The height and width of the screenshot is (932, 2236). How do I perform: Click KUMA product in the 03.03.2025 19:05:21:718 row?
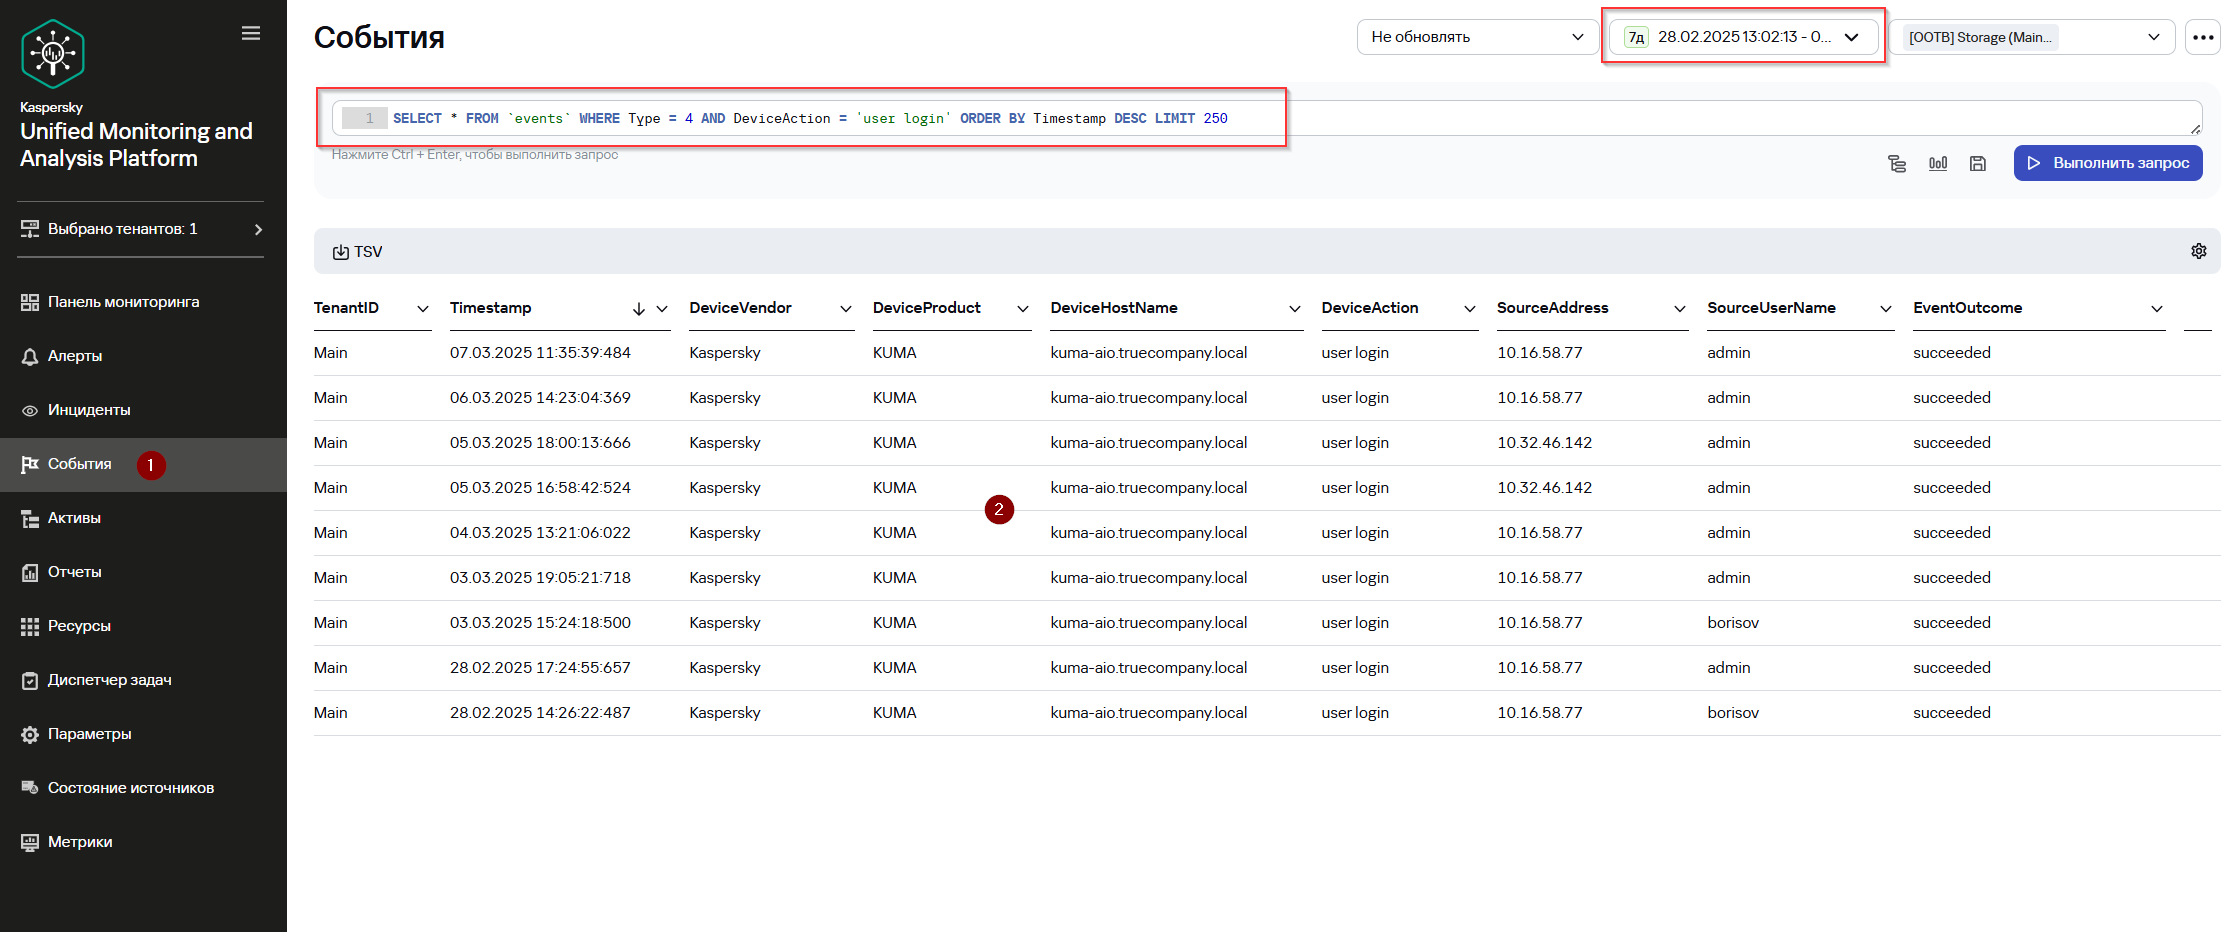[x=894, y=578]
